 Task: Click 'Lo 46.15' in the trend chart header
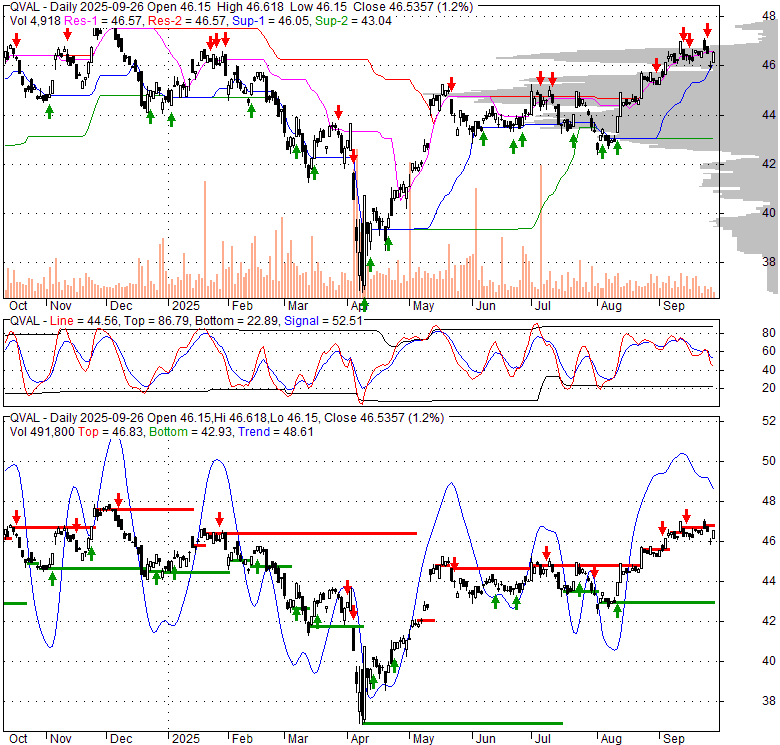click(293, 418)
